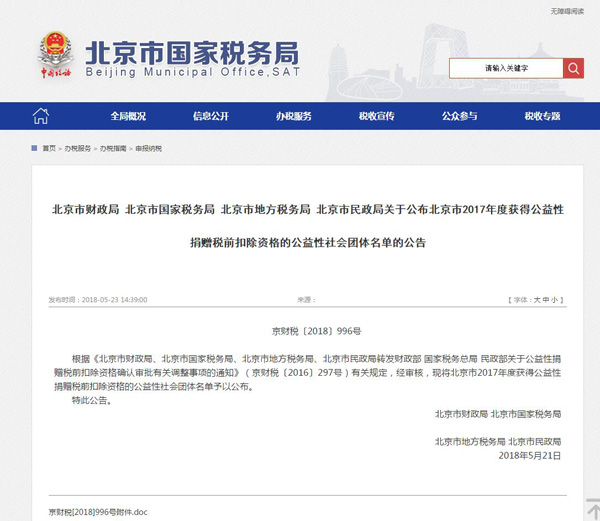
Task: Go to 首页 in the breadcrumb
Action: [49, 148]
